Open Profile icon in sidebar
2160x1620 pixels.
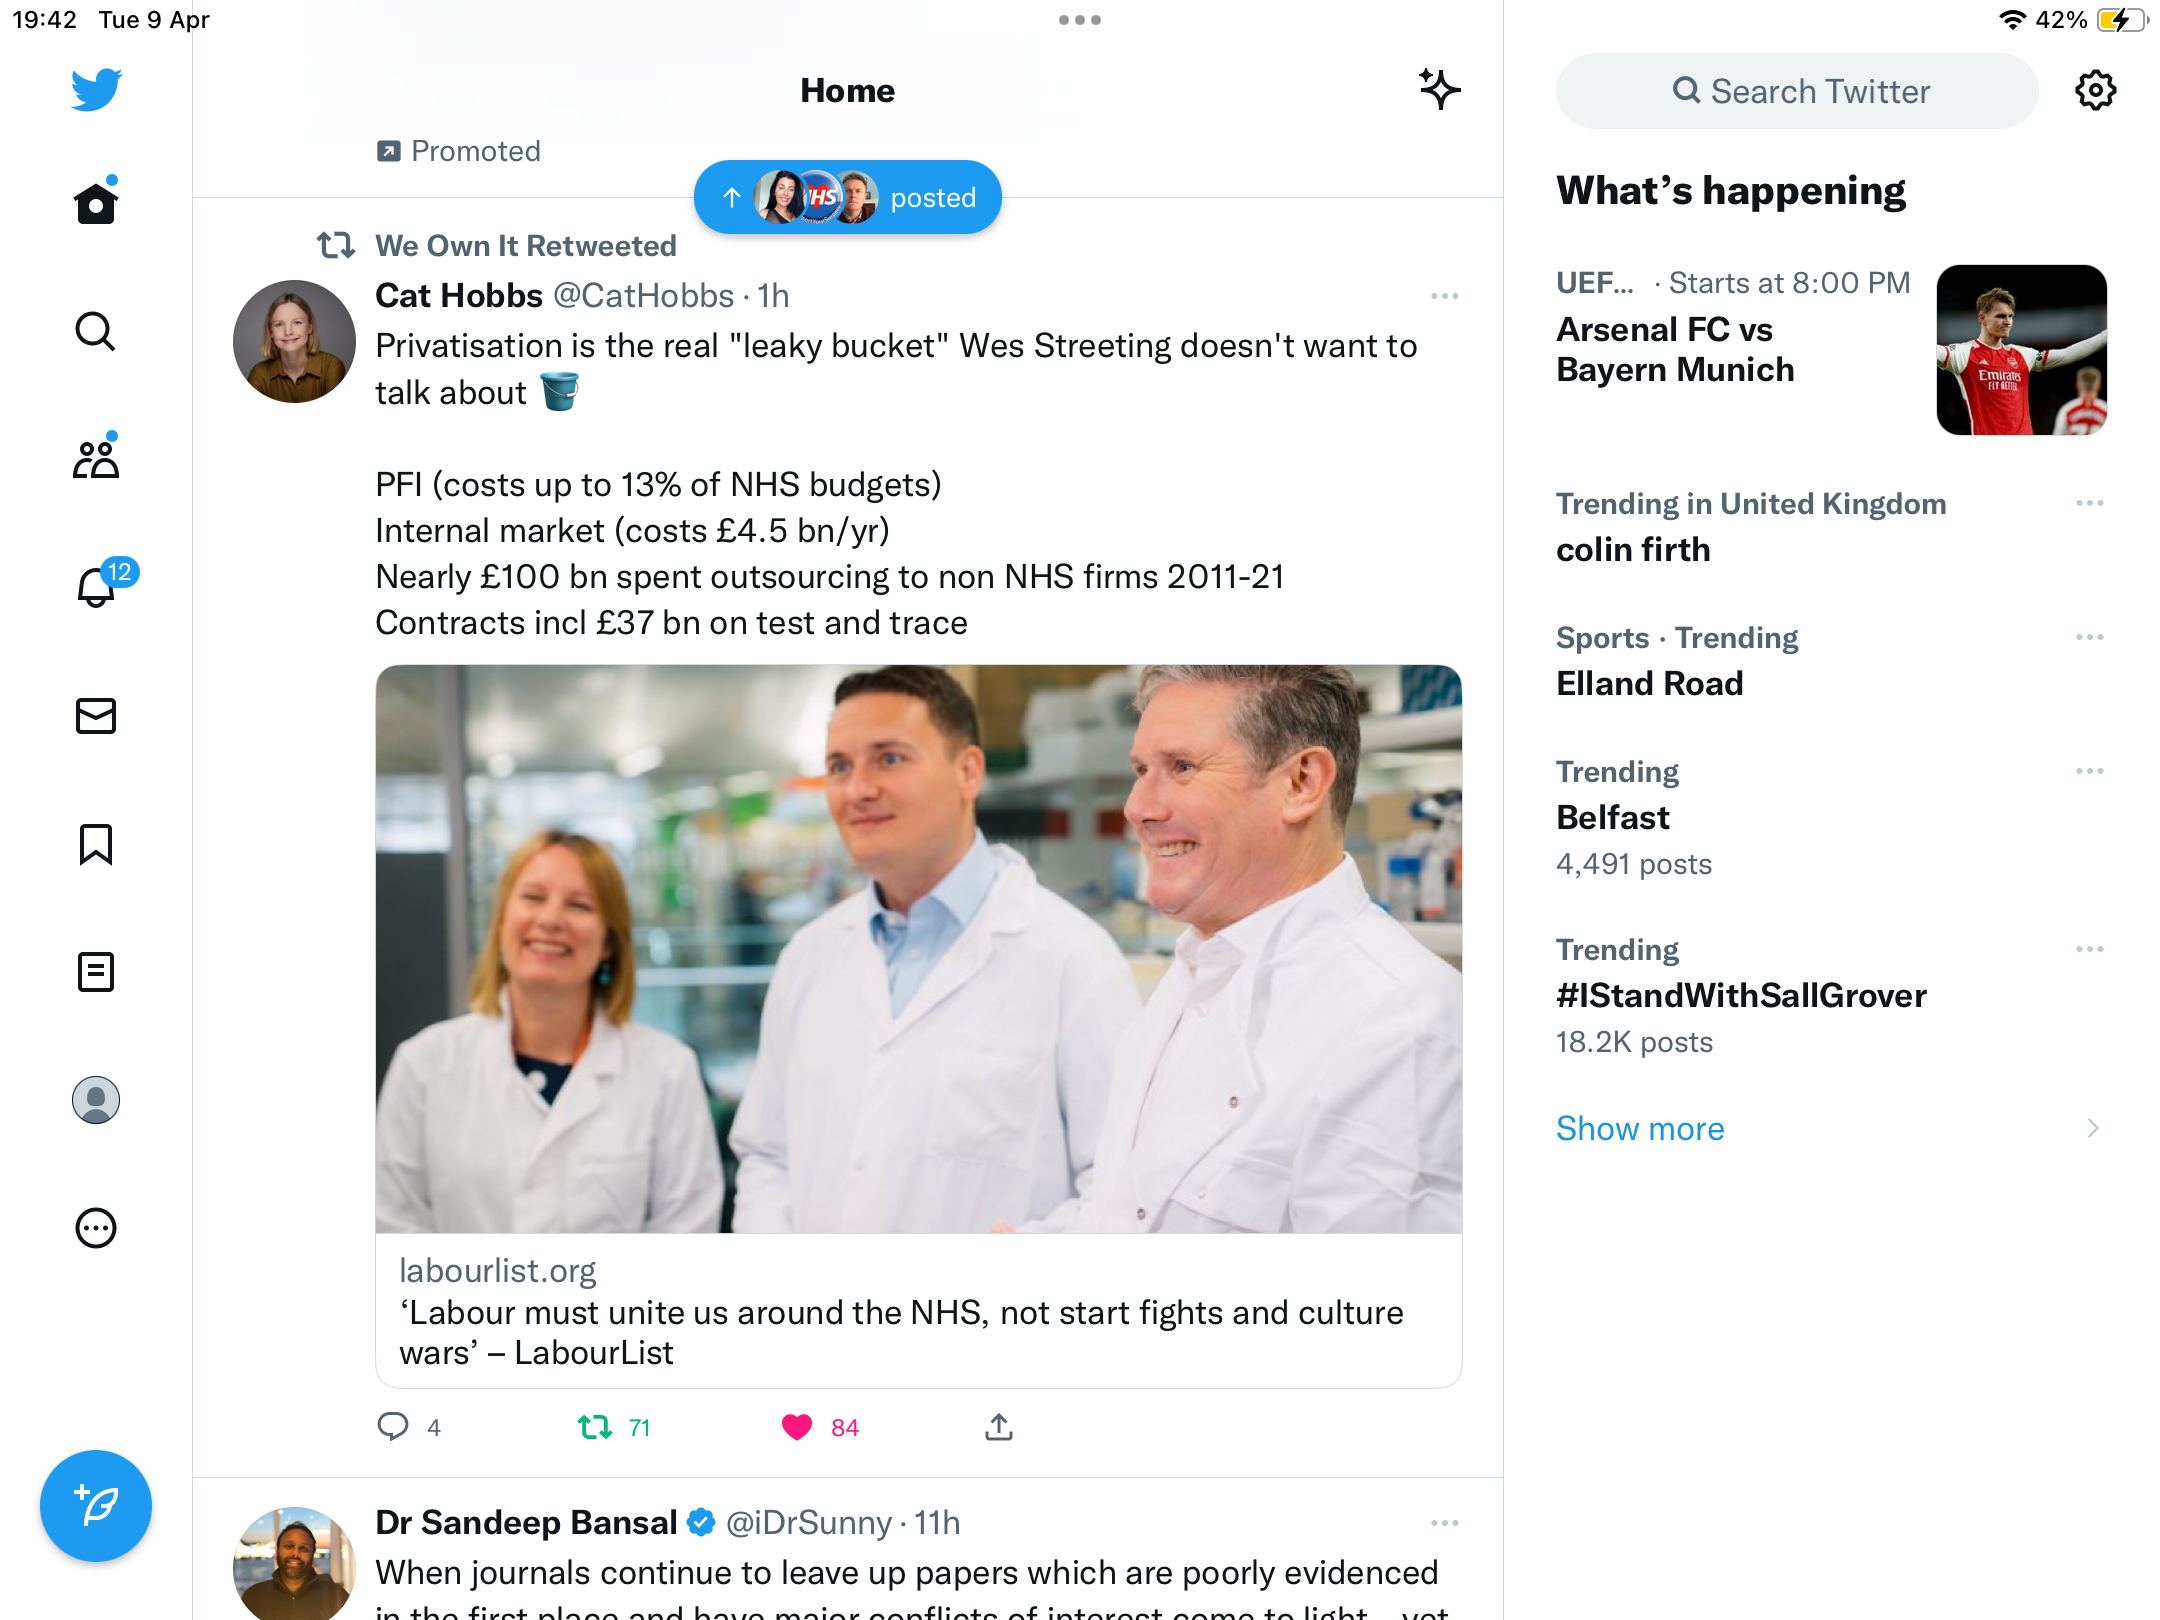tap(96, 1100)
